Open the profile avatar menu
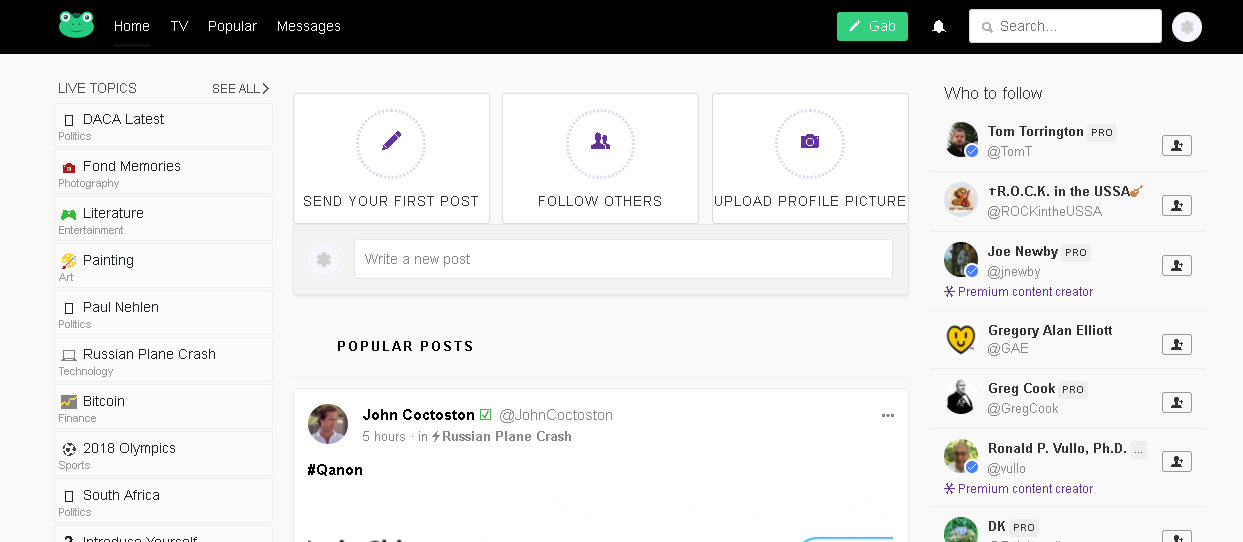 (1187, 27)
